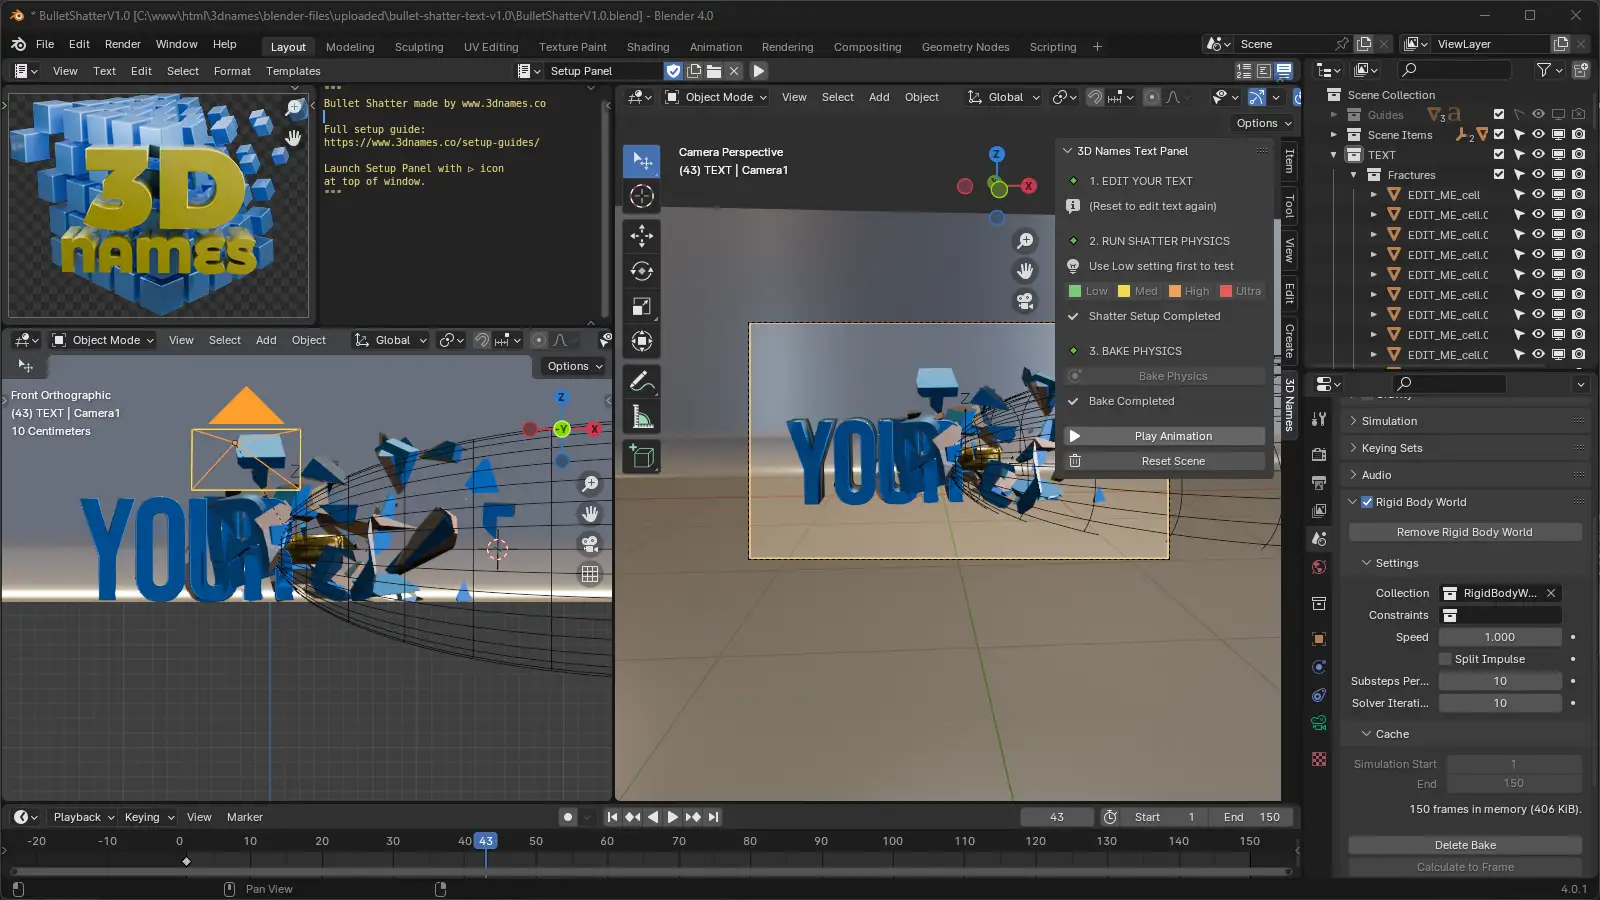Open the Render properties tab icon
Viewport: 1600px width, 900px height.
tap(1319, 454)
